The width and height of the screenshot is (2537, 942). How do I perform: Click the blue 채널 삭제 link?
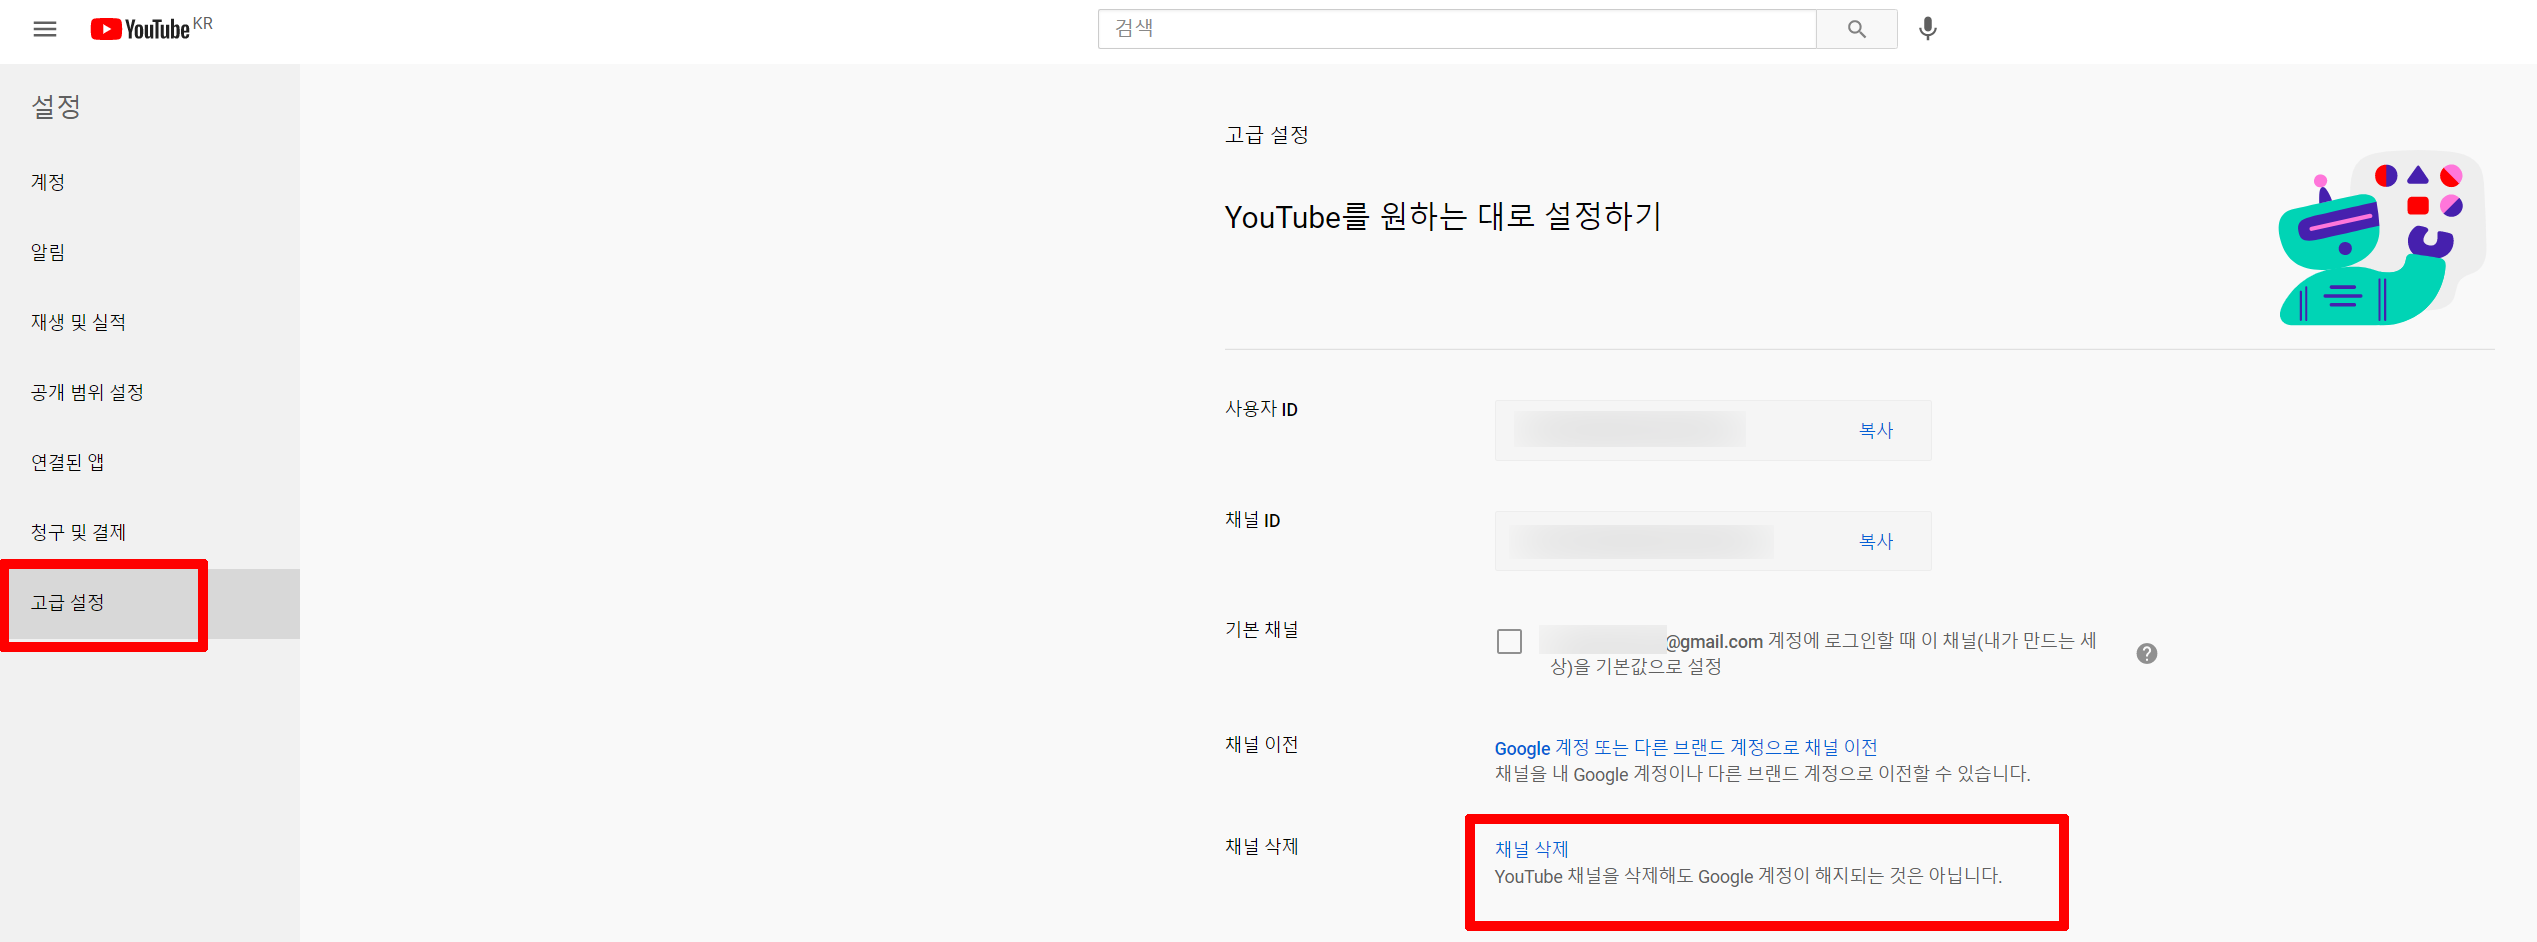pyautogui.click(x=1531, y=849)
